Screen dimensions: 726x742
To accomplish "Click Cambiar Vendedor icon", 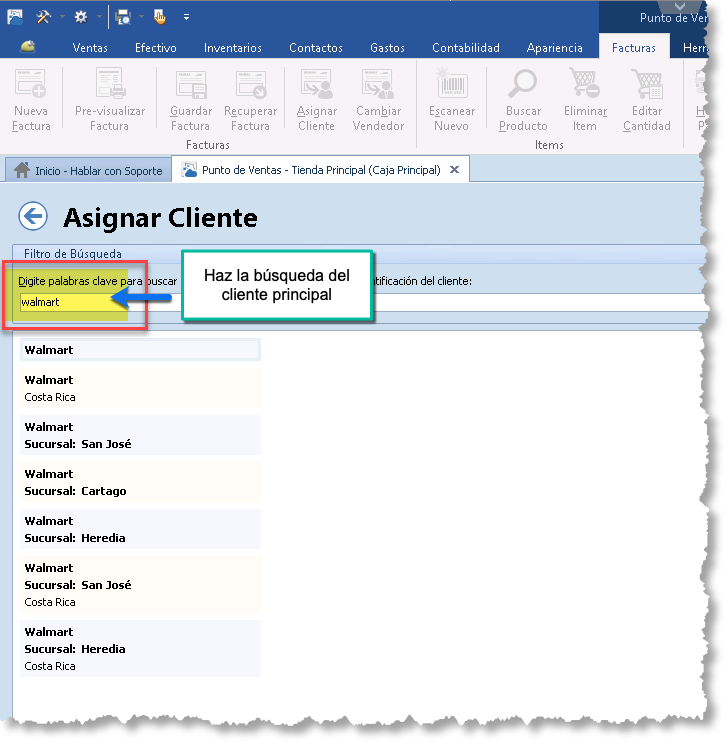I will click(378, 84).
